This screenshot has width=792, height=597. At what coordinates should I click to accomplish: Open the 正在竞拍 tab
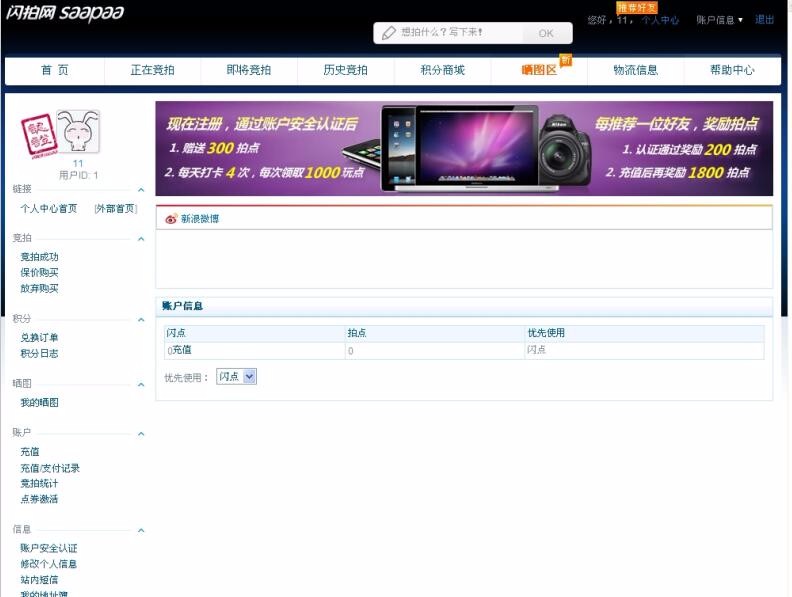(153, 70)
